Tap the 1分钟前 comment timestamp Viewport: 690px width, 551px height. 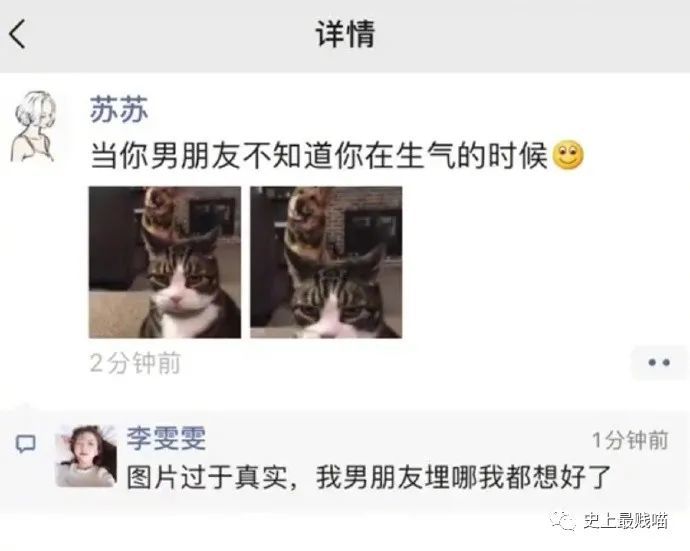pyautogui.click(x=630, y=440)
